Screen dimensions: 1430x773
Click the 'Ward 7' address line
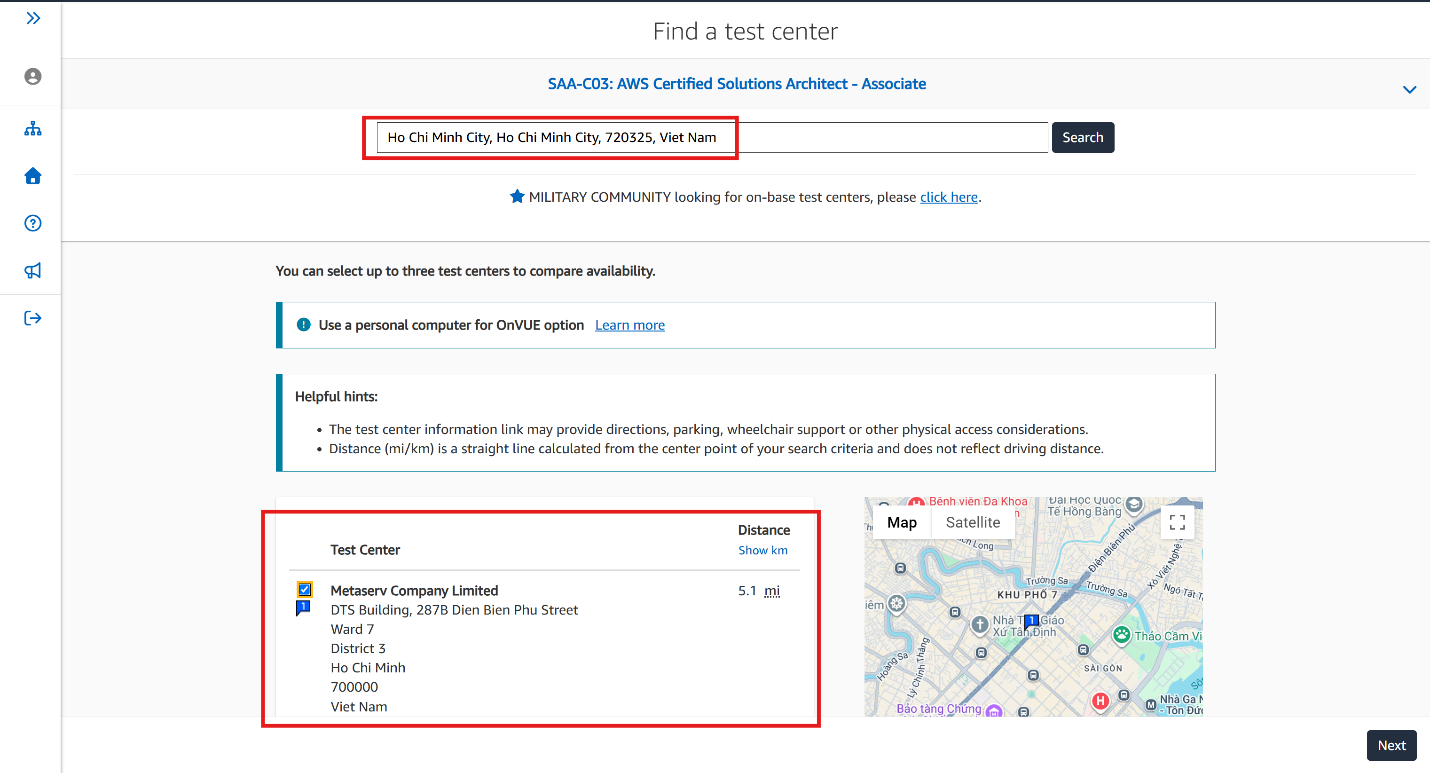352,629
